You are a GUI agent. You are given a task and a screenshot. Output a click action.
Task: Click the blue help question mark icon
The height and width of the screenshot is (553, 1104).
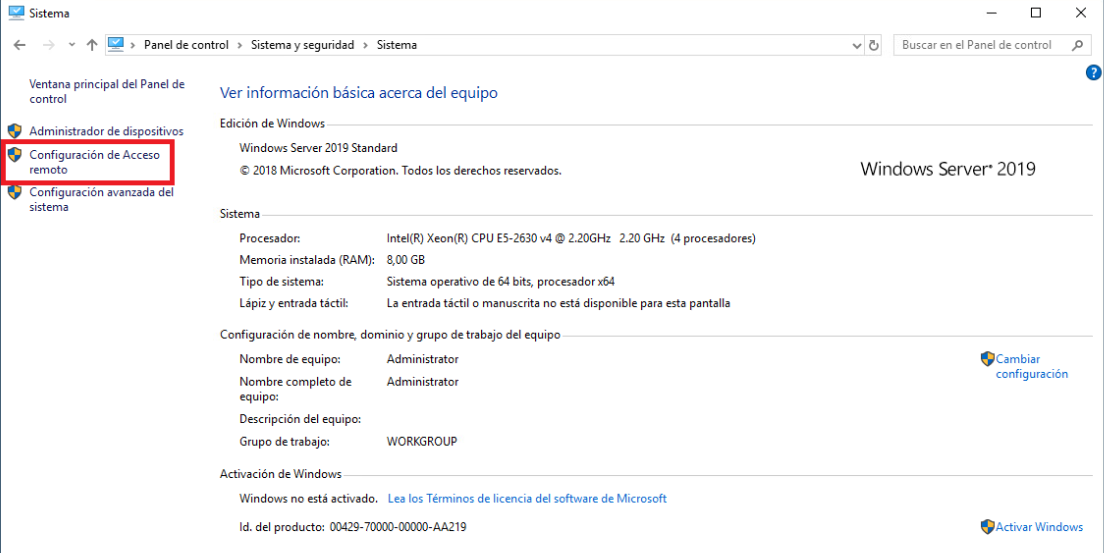[x=1093, y=73]
